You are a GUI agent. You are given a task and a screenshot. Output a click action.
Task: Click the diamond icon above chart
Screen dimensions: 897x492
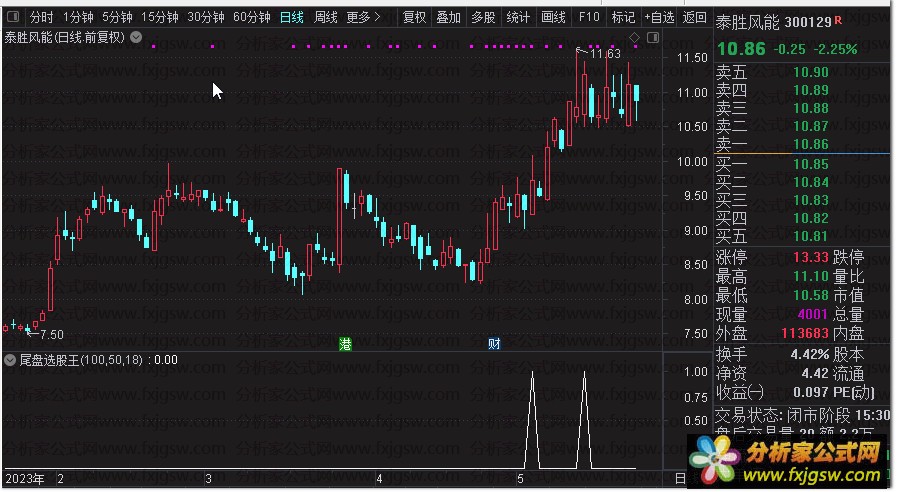tap(634, 38)
